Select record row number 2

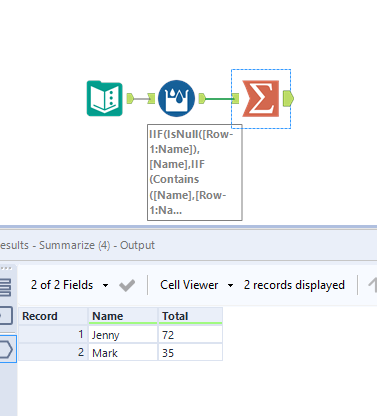pyautogui.click(x=53, y=352)
